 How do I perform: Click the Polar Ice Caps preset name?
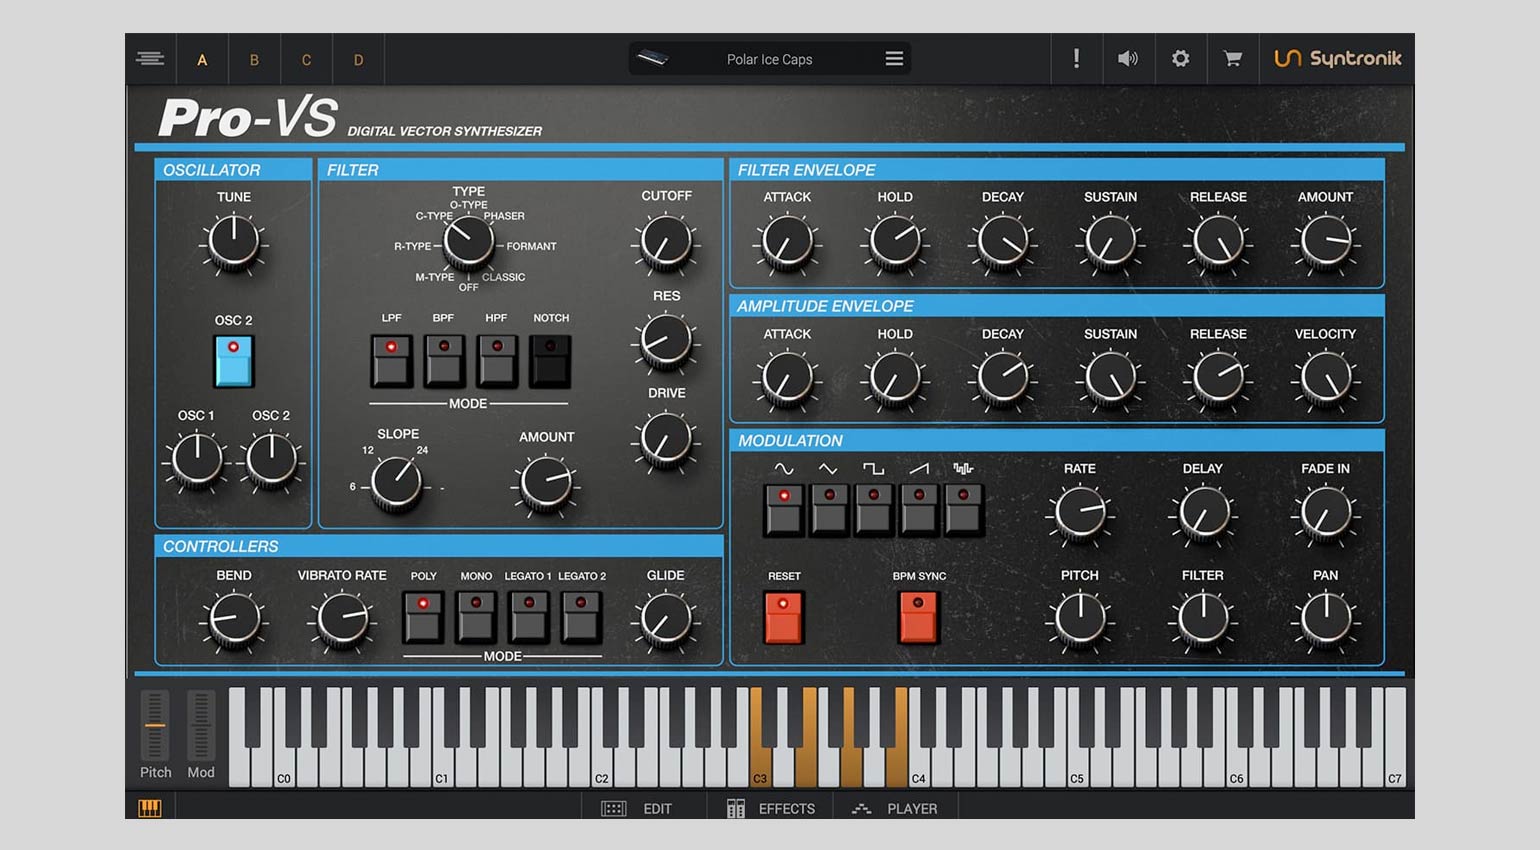pos(769,60)
